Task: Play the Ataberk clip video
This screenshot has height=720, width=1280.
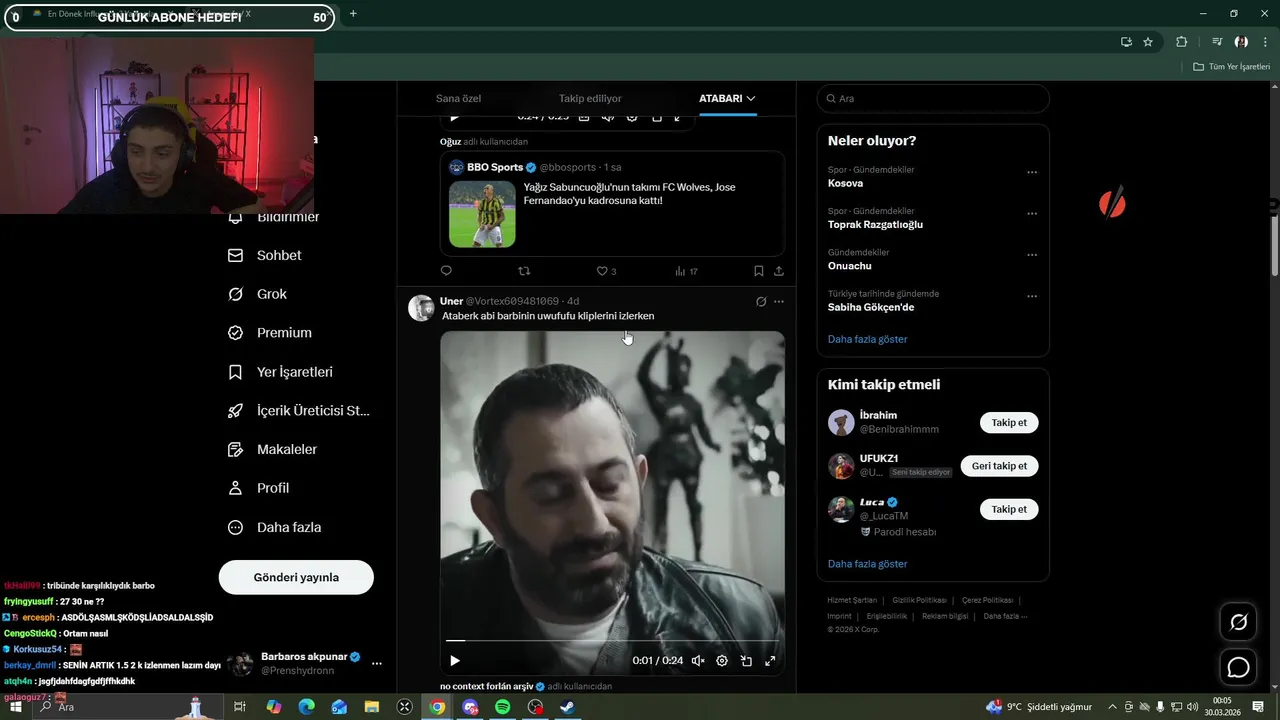Action: tap(455, 661)
